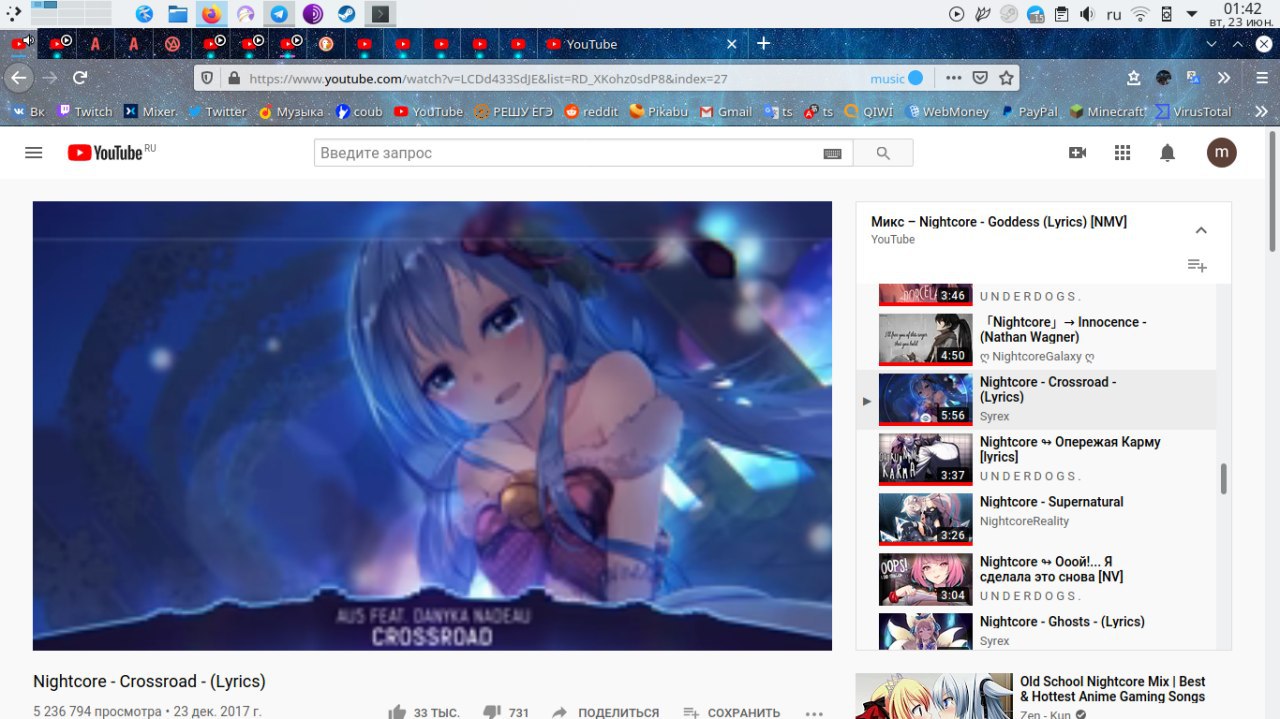Collapse the Mix playlist panel
The height and width of the screenshot is (719, 1280).
point(1201,230)
